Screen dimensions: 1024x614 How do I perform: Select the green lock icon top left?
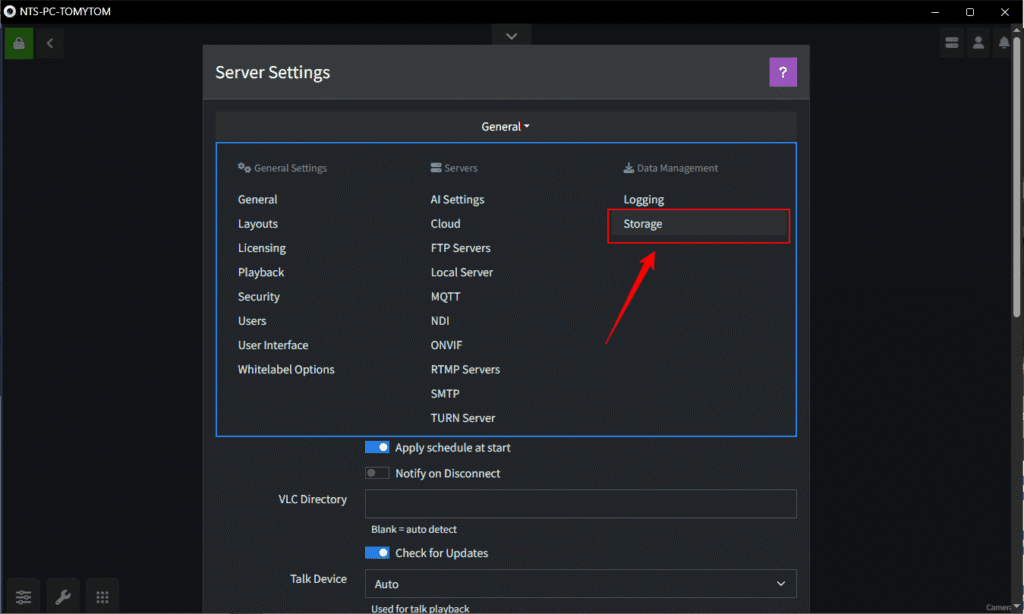[x=18, y=43]
